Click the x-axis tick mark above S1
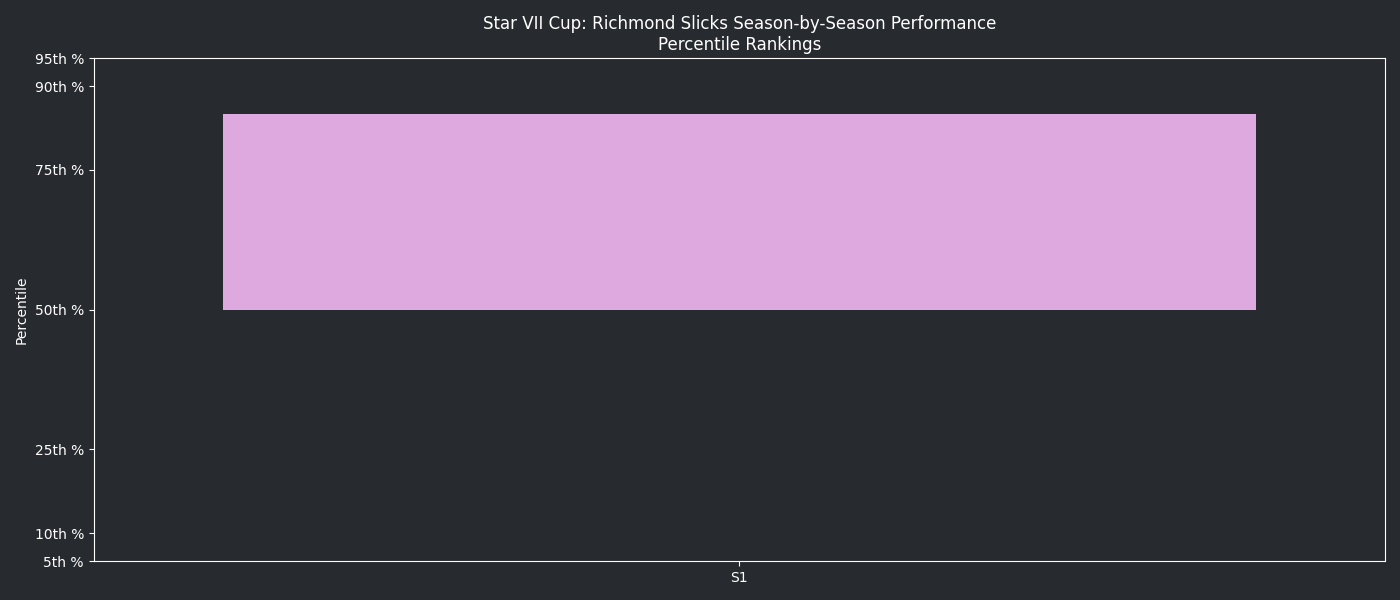Viewport: 1400px width, 600px height. coord(739,564)
